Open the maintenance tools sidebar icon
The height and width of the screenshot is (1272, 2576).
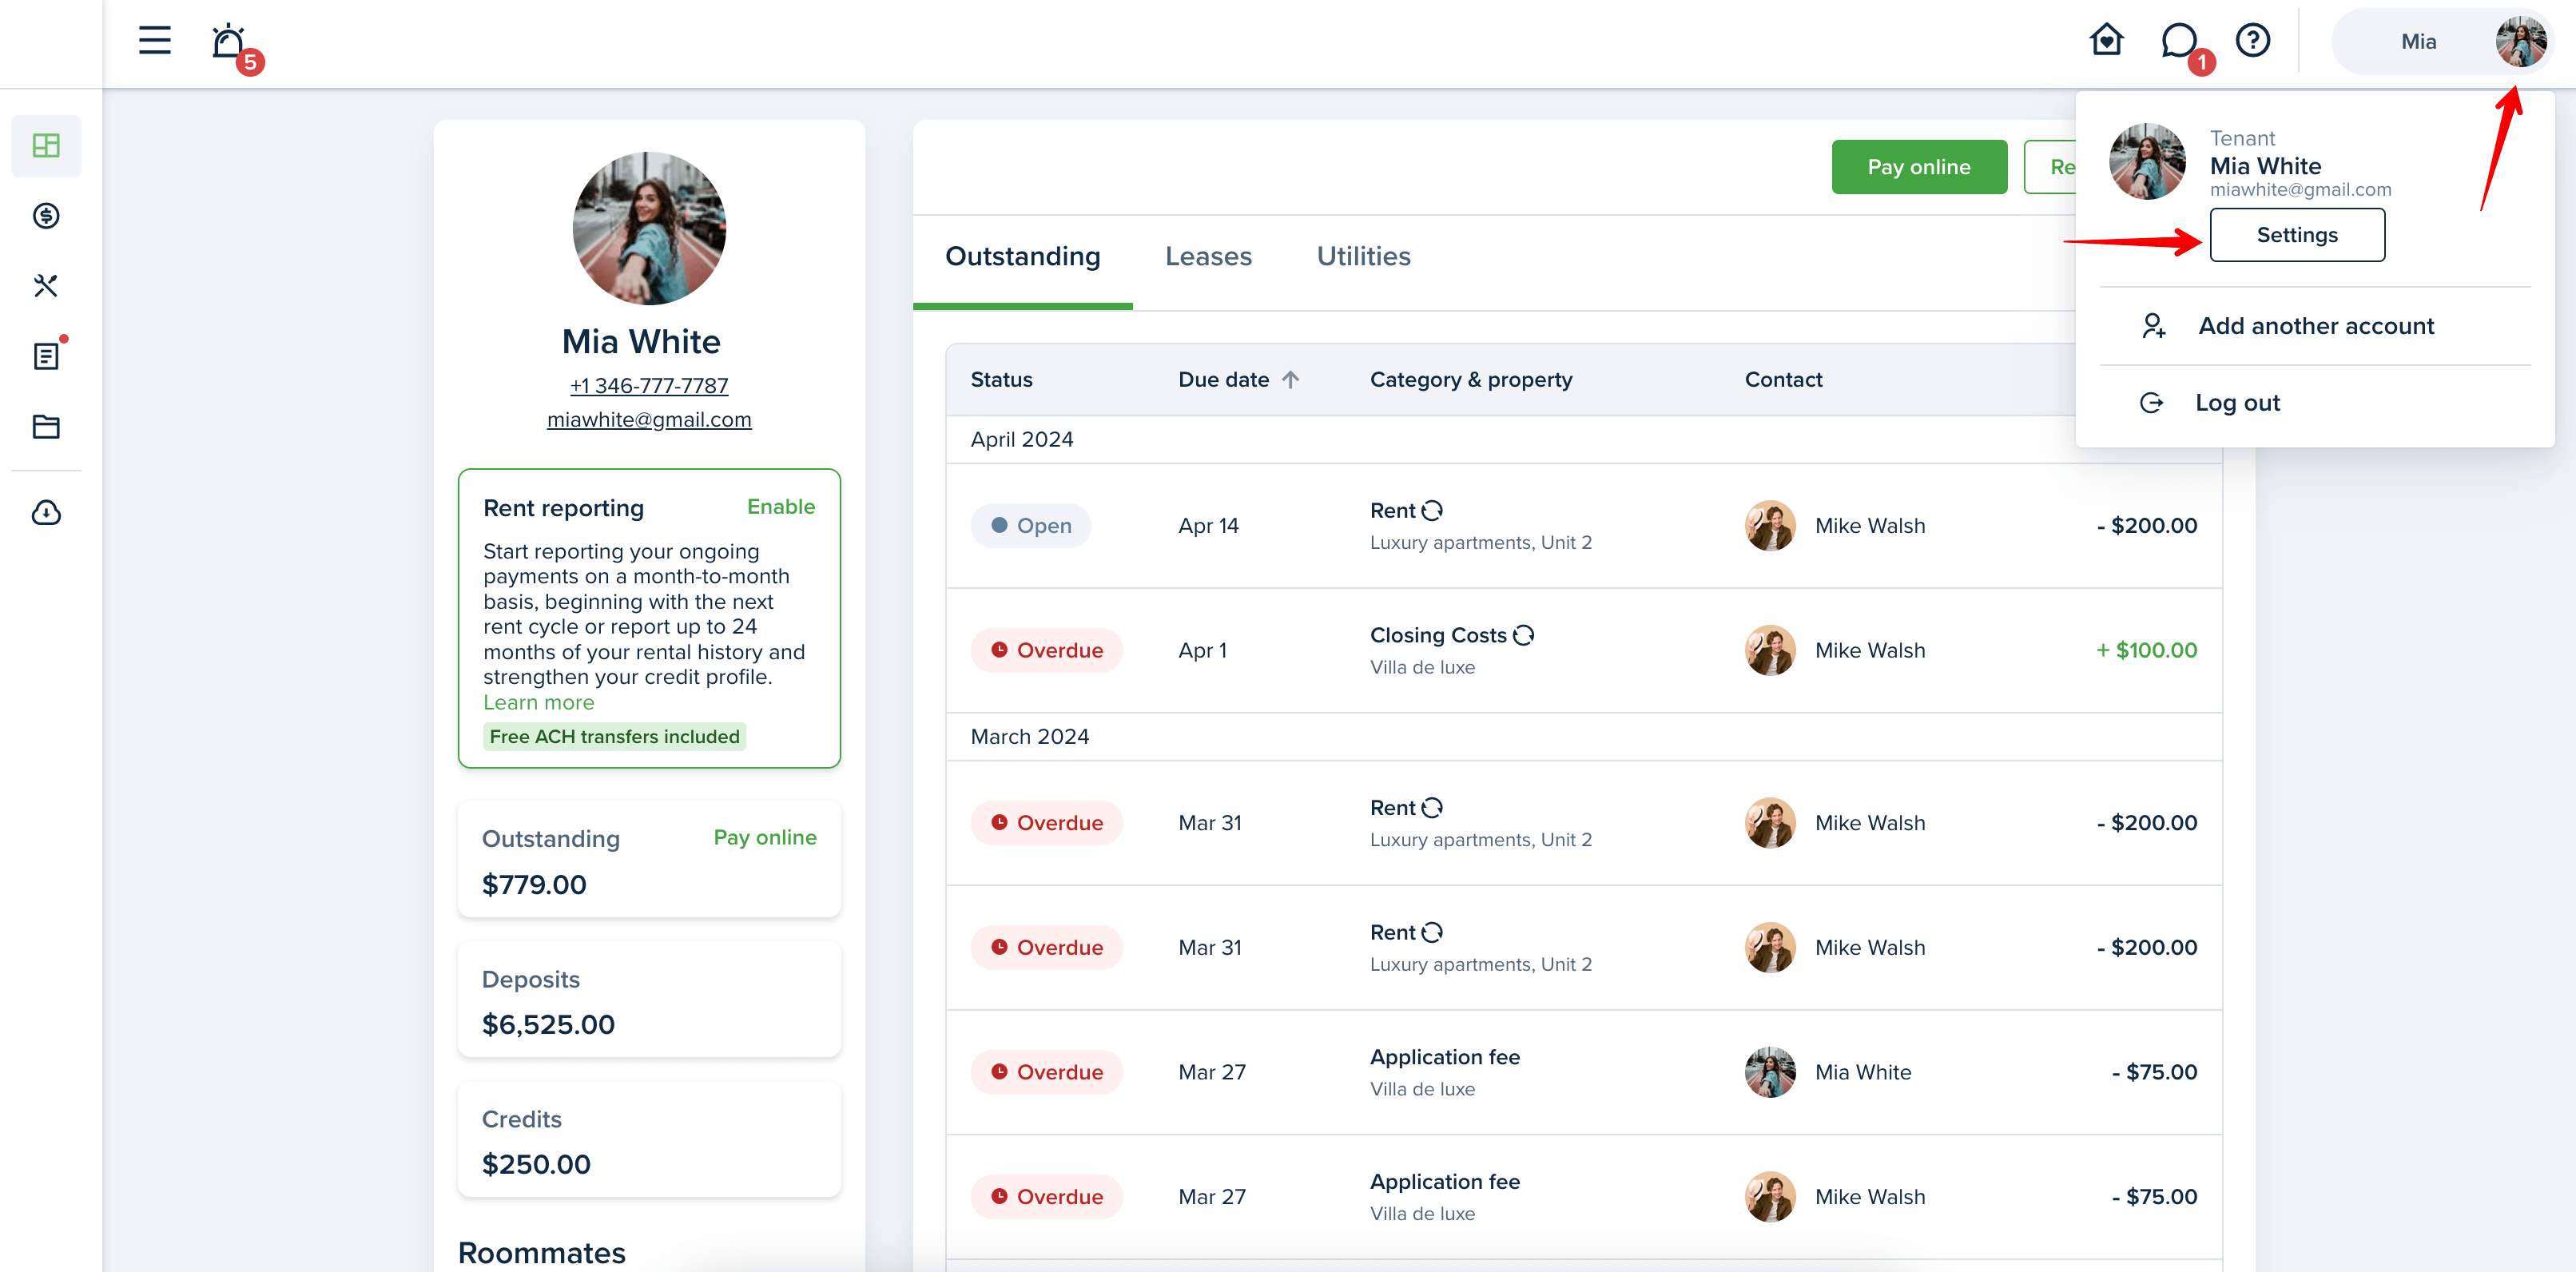pos(46,286)
